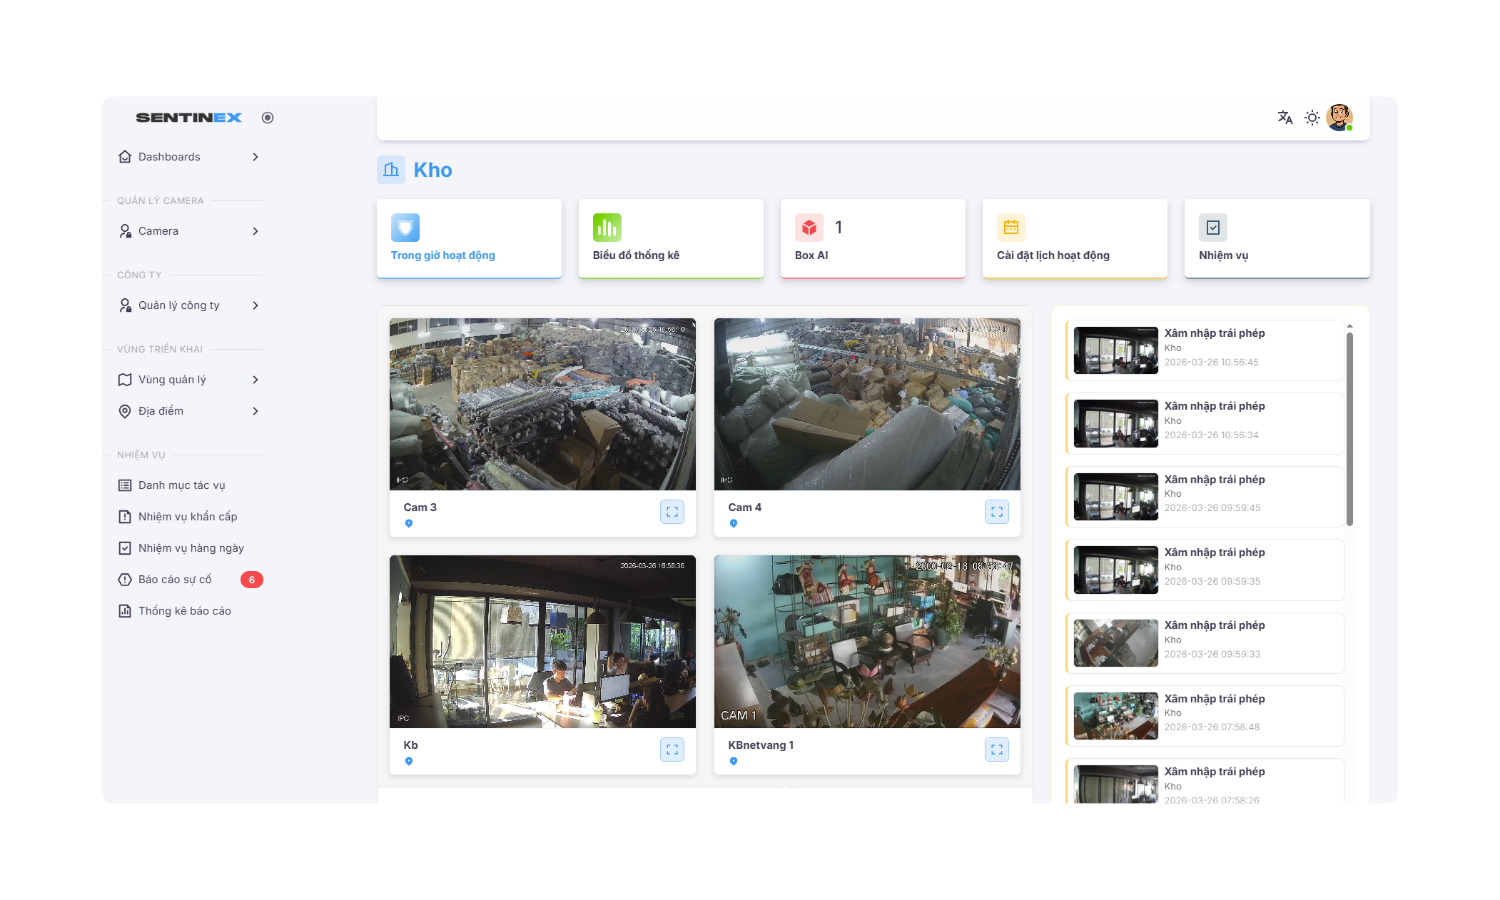Toggle the sidebar pin radio button
Image resolution: width=1500 pixels, height=900 pixels.
coord(267,118)
